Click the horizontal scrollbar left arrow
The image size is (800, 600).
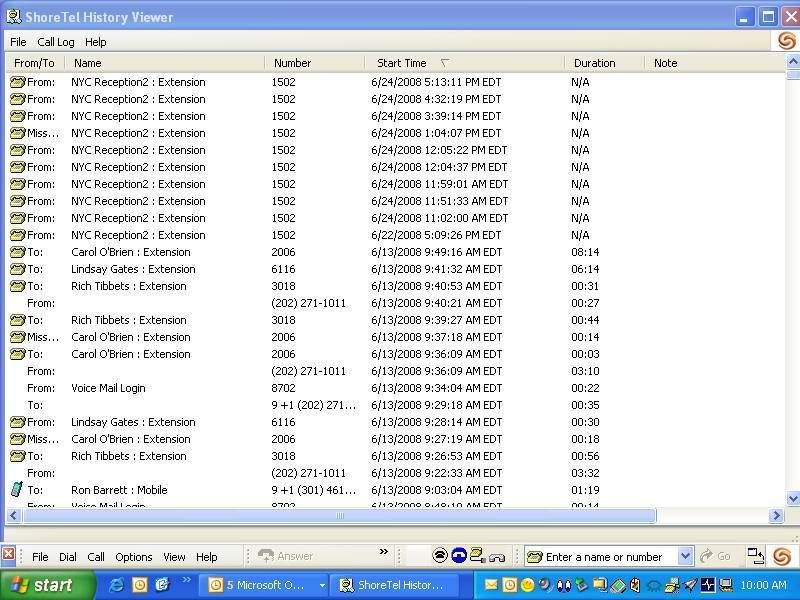click(x=14, y=515)
